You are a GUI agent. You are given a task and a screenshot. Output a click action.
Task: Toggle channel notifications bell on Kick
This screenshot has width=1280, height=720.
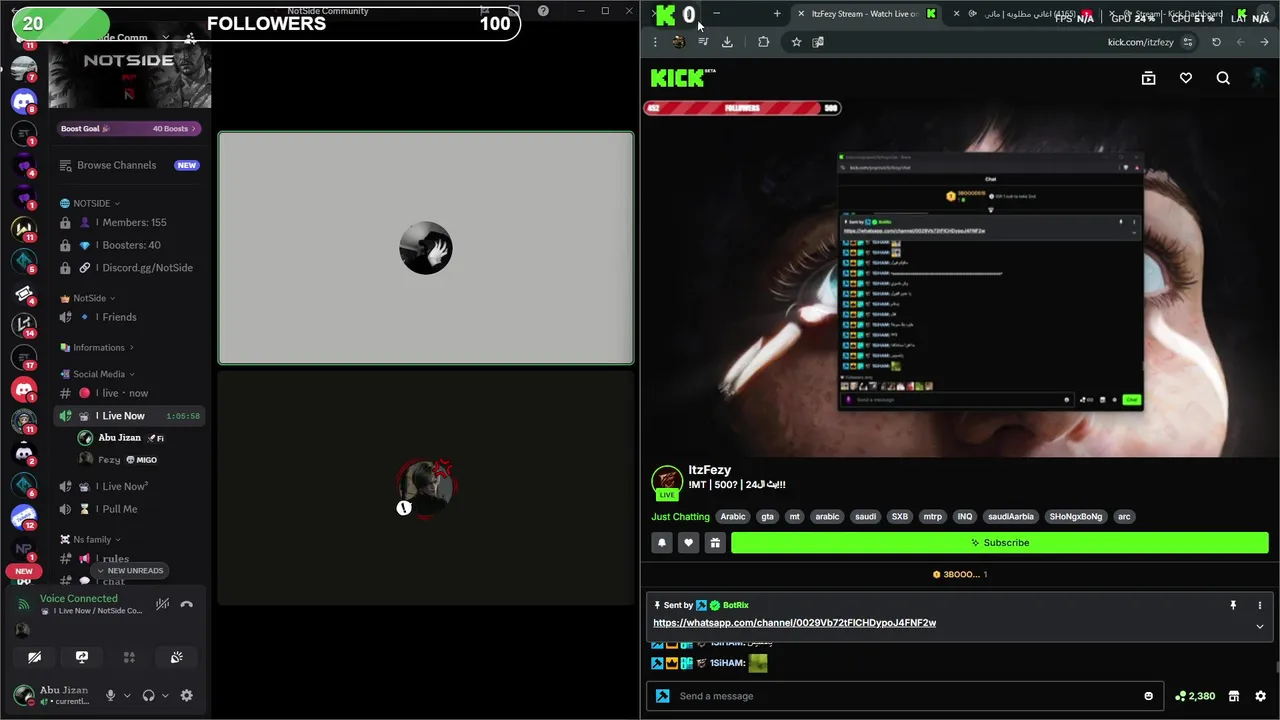661,543
